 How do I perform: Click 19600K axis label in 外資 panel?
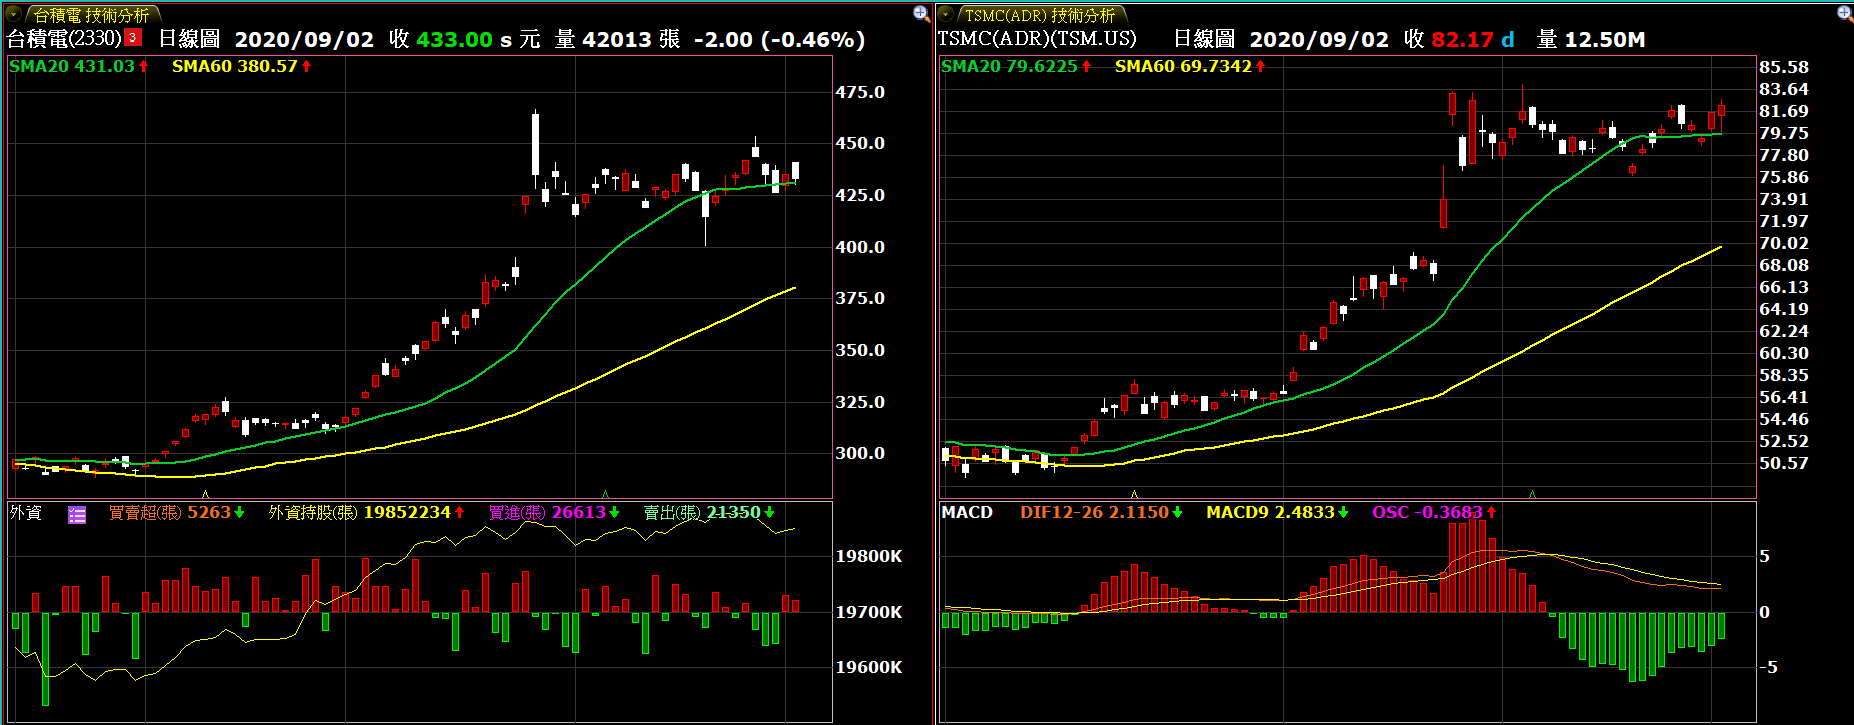(x=869, y=667)
